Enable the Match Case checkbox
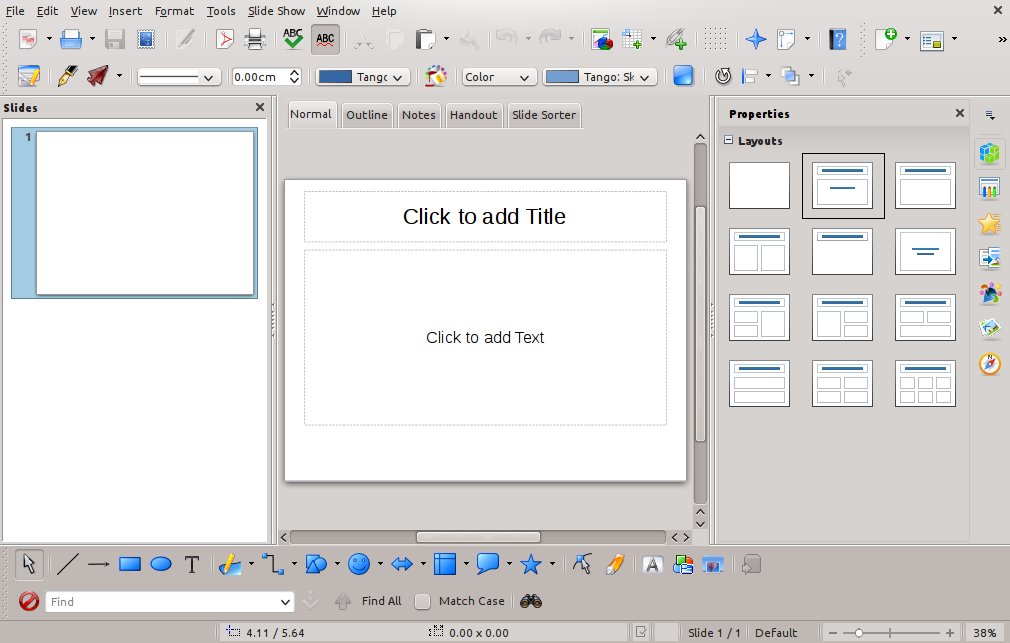The height and width of the screenshot is (643, 1010). pos(423,601)
